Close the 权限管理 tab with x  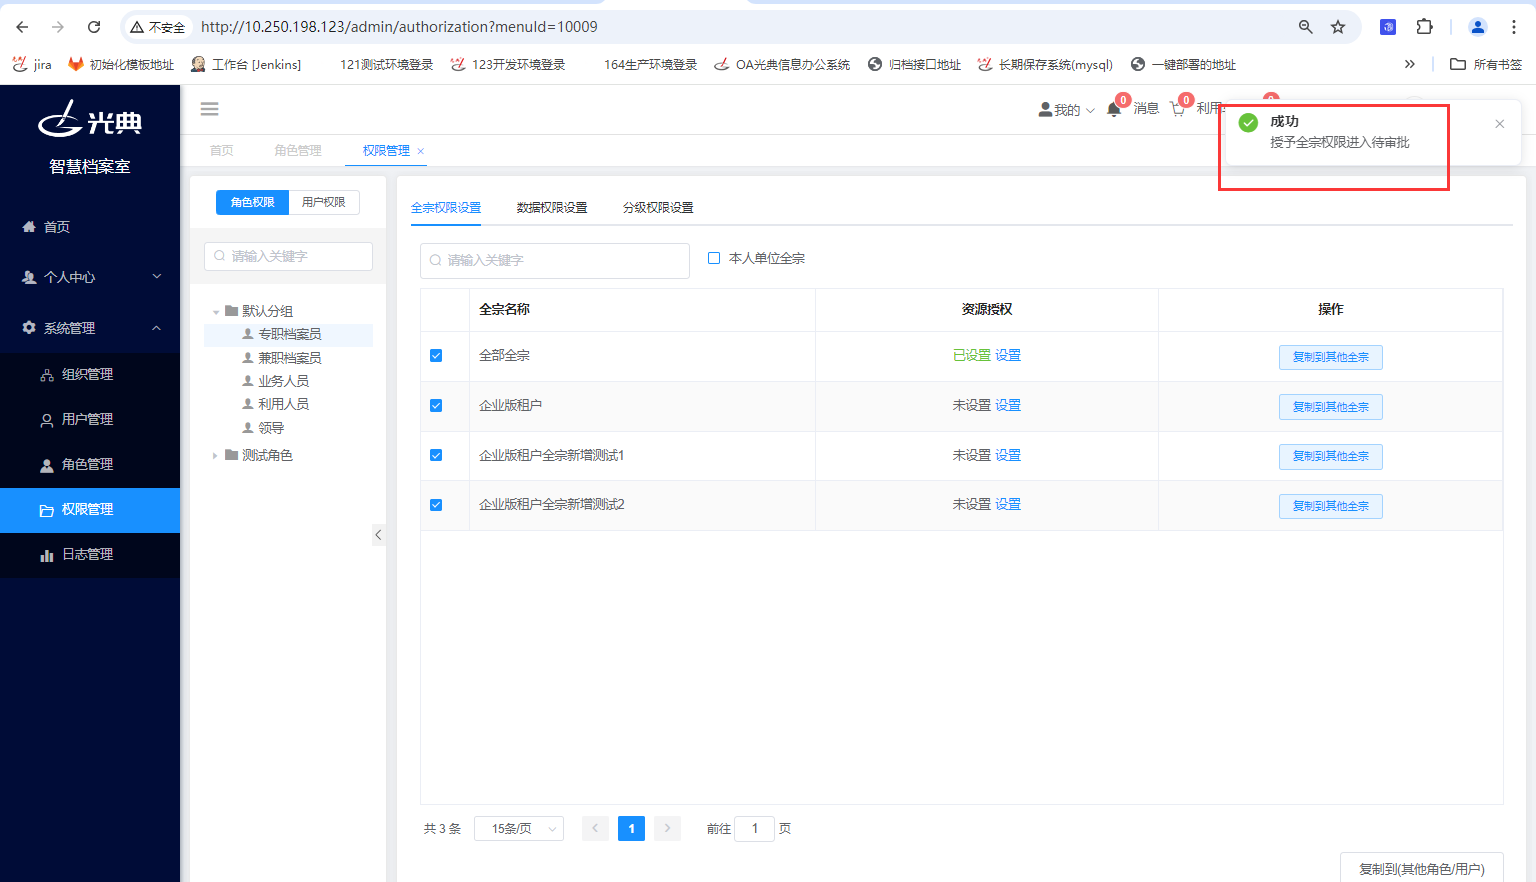421,151
